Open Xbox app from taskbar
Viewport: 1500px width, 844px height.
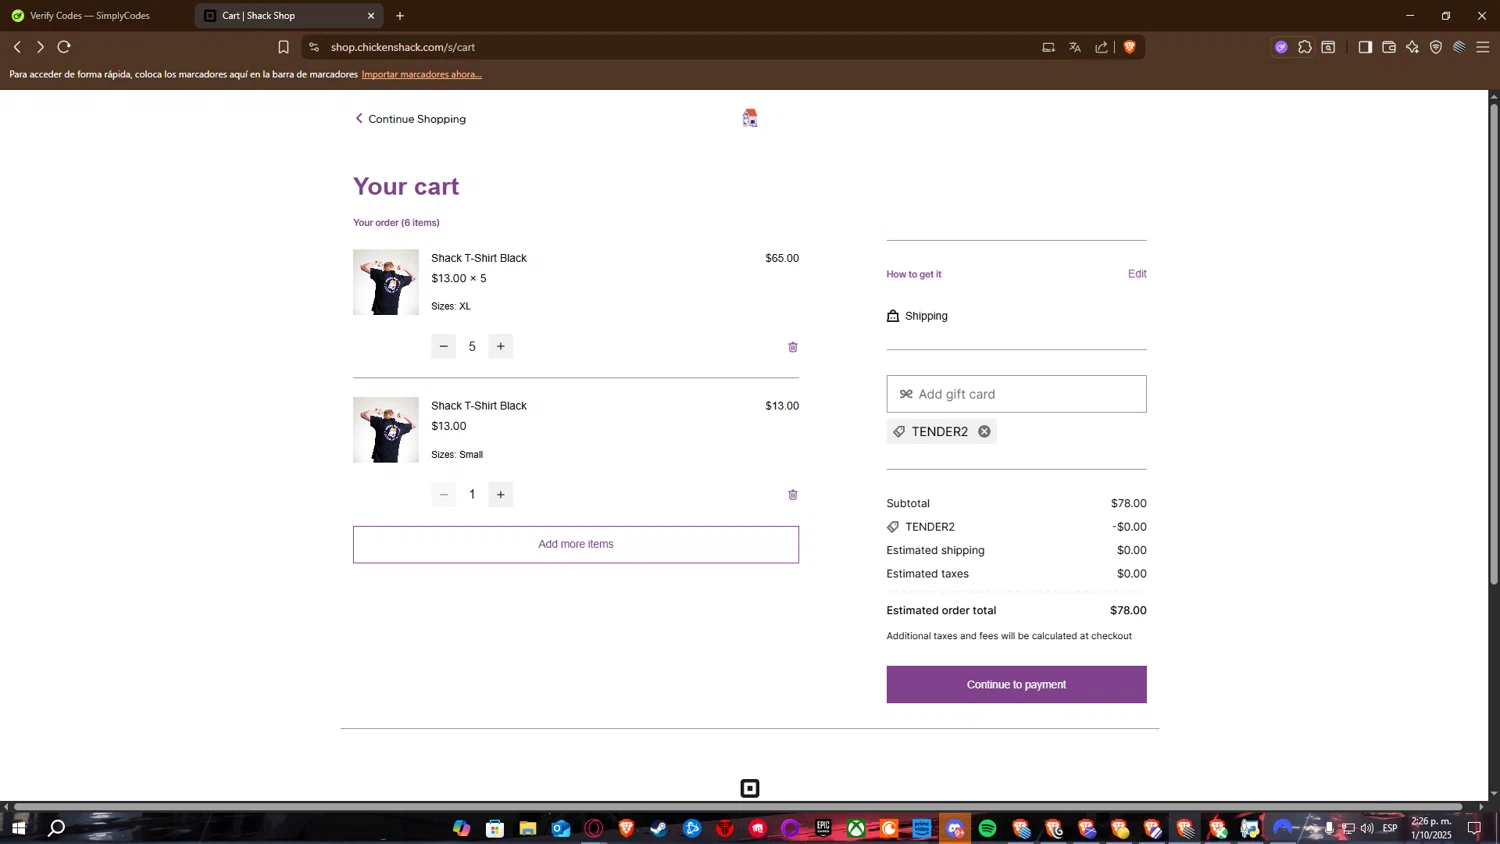856,828
